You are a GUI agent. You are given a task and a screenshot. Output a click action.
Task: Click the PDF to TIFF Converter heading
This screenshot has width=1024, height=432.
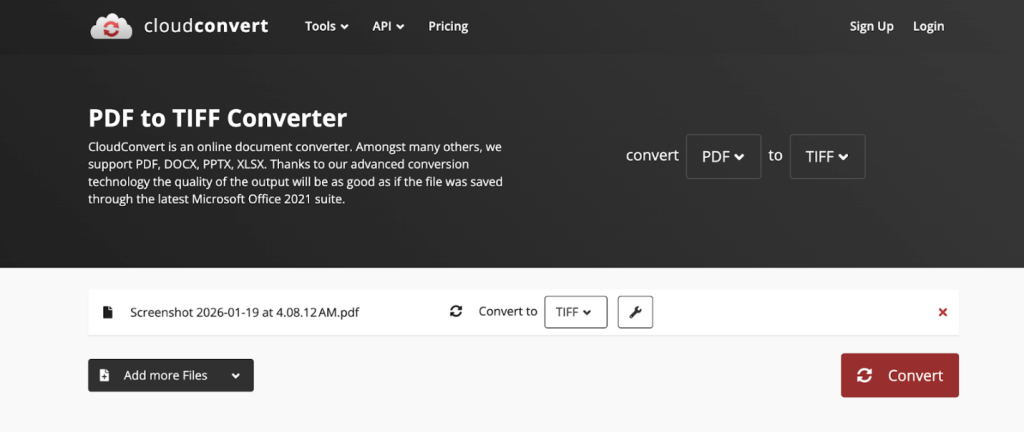(x=217, y=119)
